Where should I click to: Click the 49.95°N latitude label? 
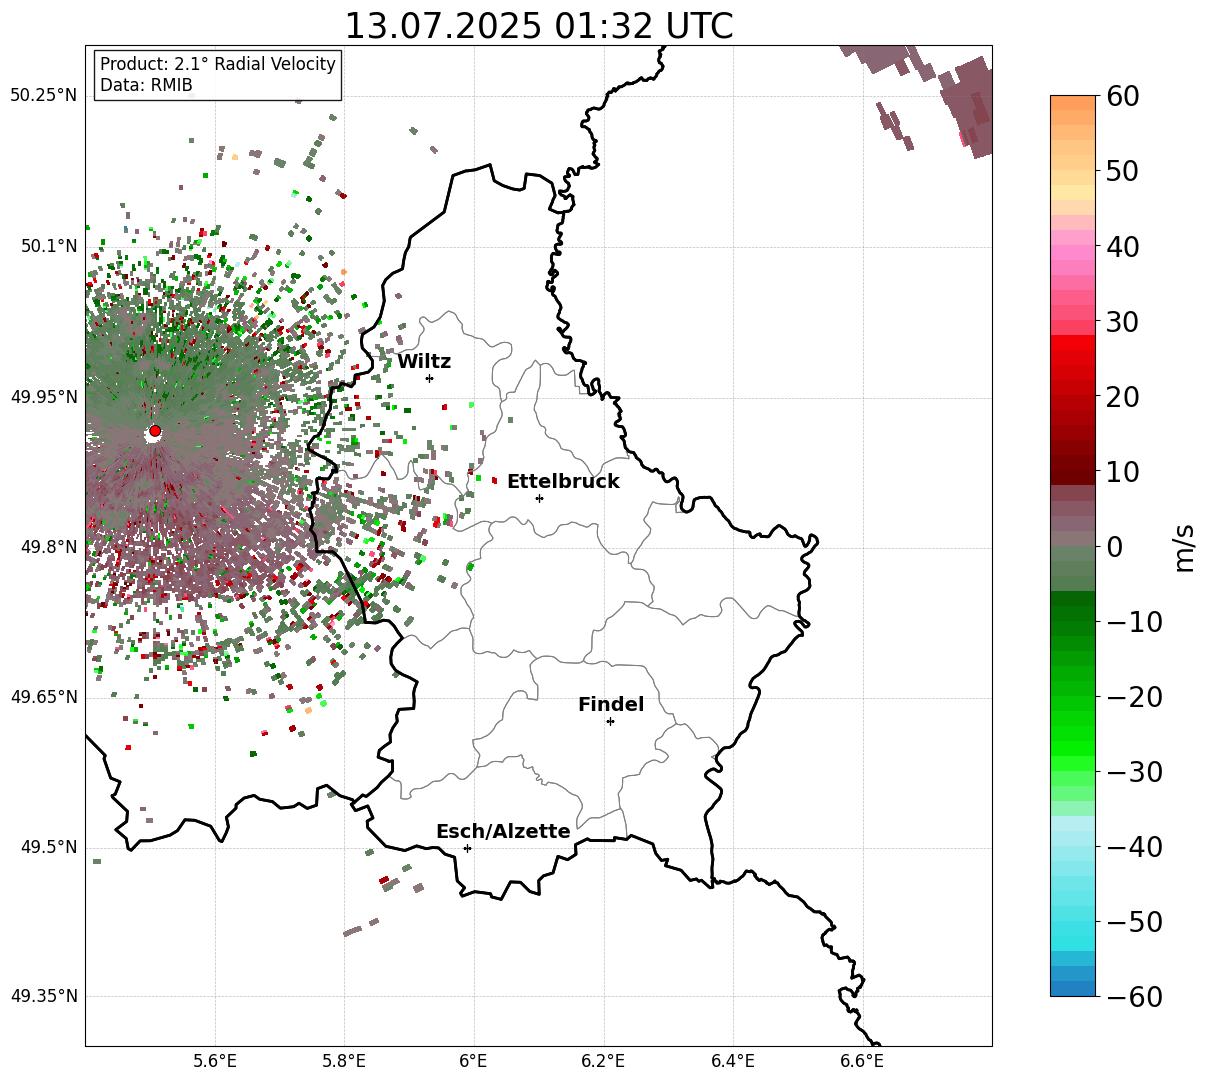[43, 397]
